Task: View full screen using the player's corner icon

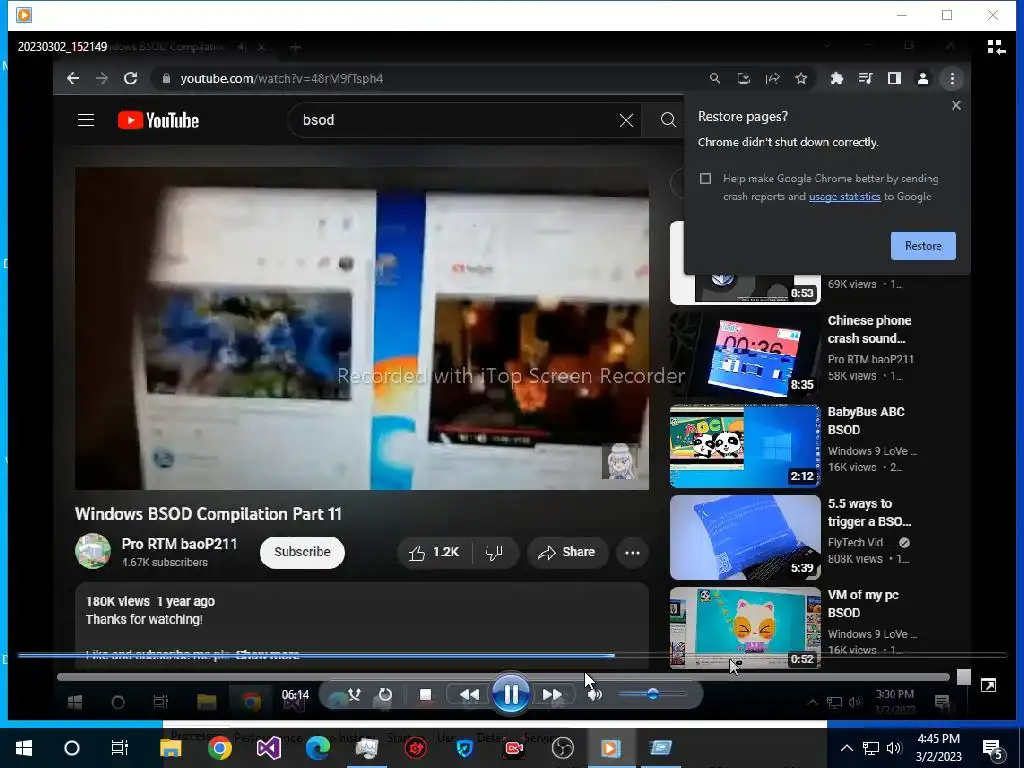Action: click(988, 685)
